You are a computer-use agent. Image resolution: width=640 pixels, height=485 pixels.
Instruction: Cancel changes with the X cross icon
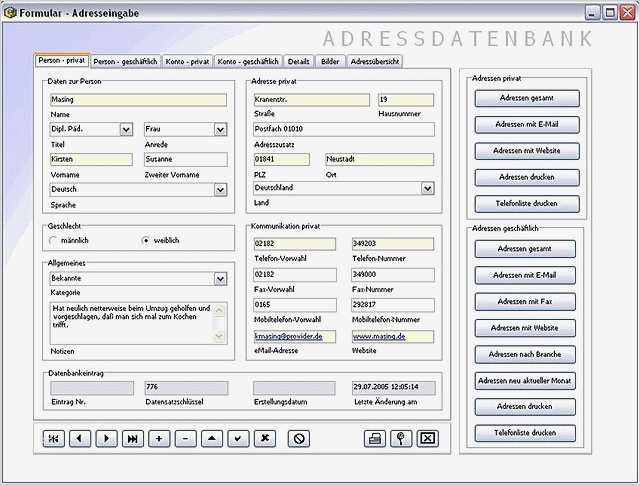[265, 439]
